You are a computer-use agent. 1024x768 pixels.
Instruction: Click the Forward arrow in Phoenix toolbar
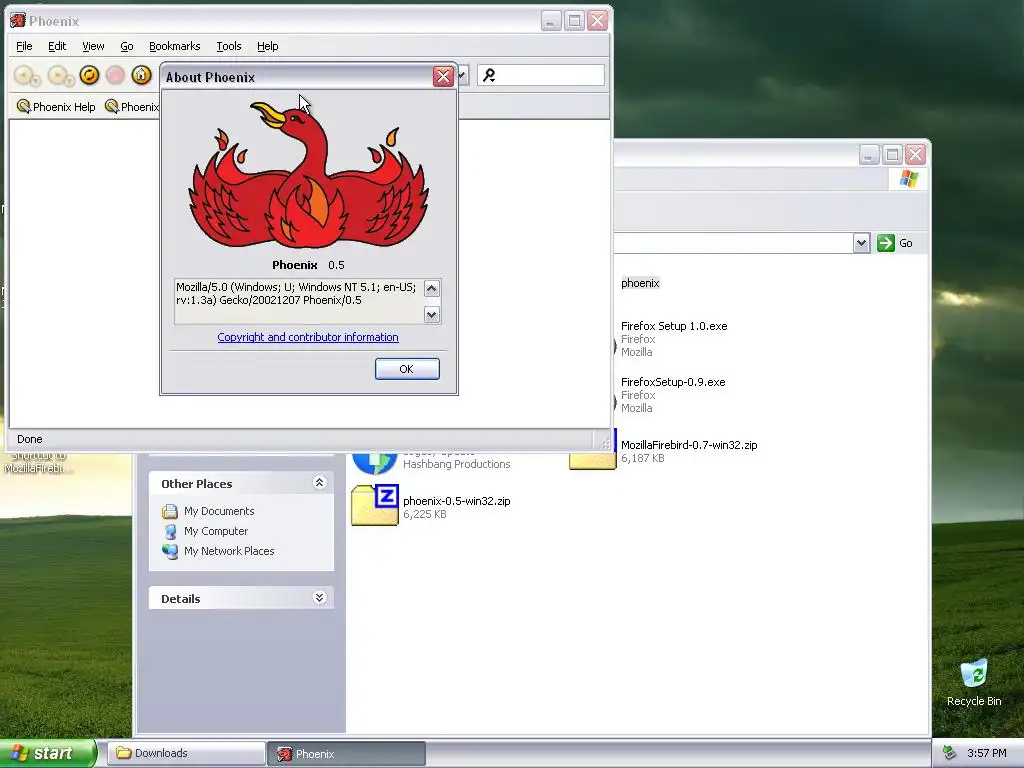tap(61, 76)
